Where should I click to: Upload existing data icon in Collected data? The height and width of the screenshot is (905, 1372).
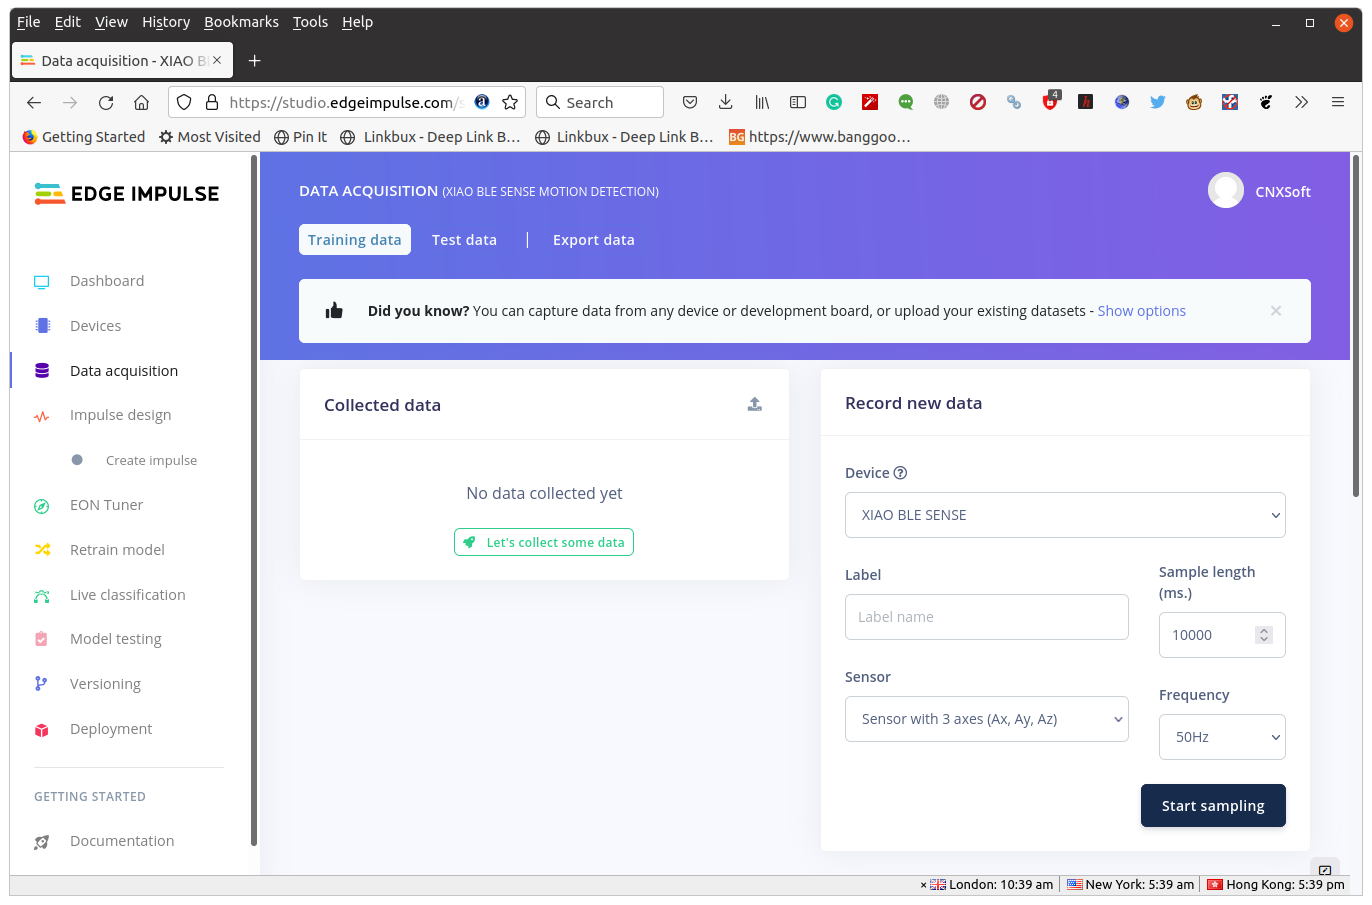pyautogui.click(x=755, y=404)
